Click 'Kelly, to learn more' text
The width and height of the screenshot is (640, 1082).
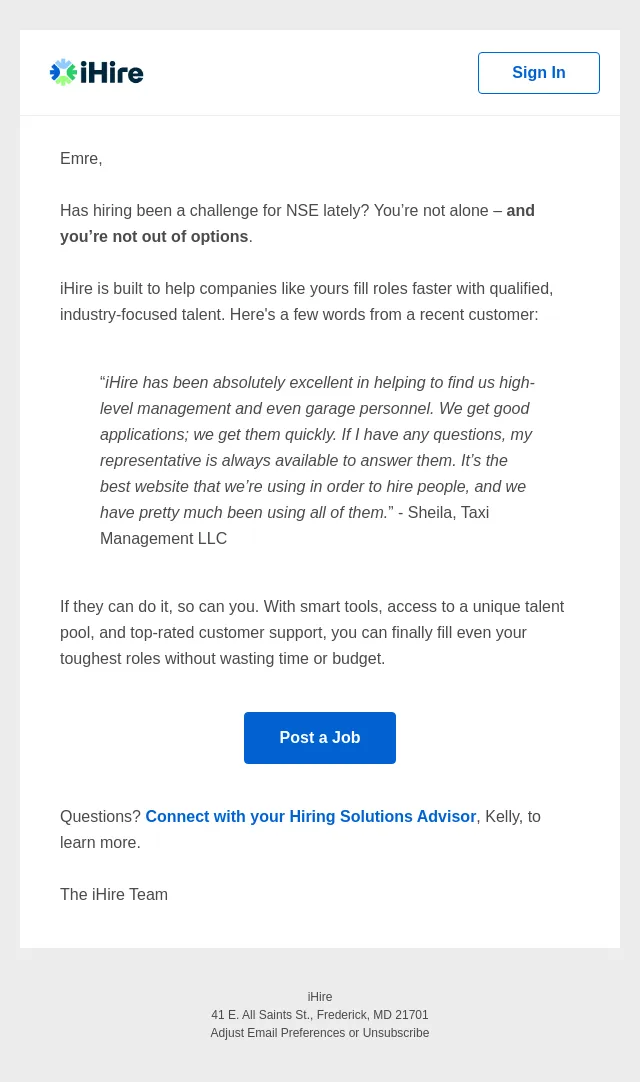coord(300,829)
